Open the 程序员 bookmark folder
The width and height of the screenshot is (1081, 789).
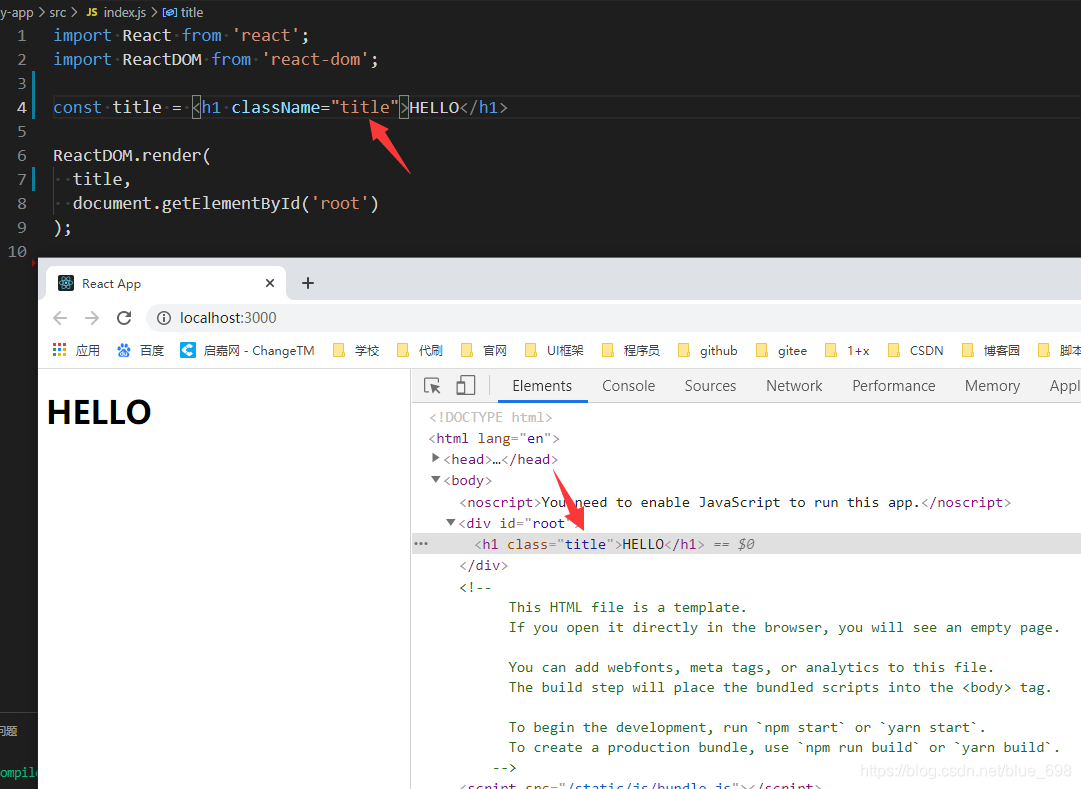pos(631,350)
